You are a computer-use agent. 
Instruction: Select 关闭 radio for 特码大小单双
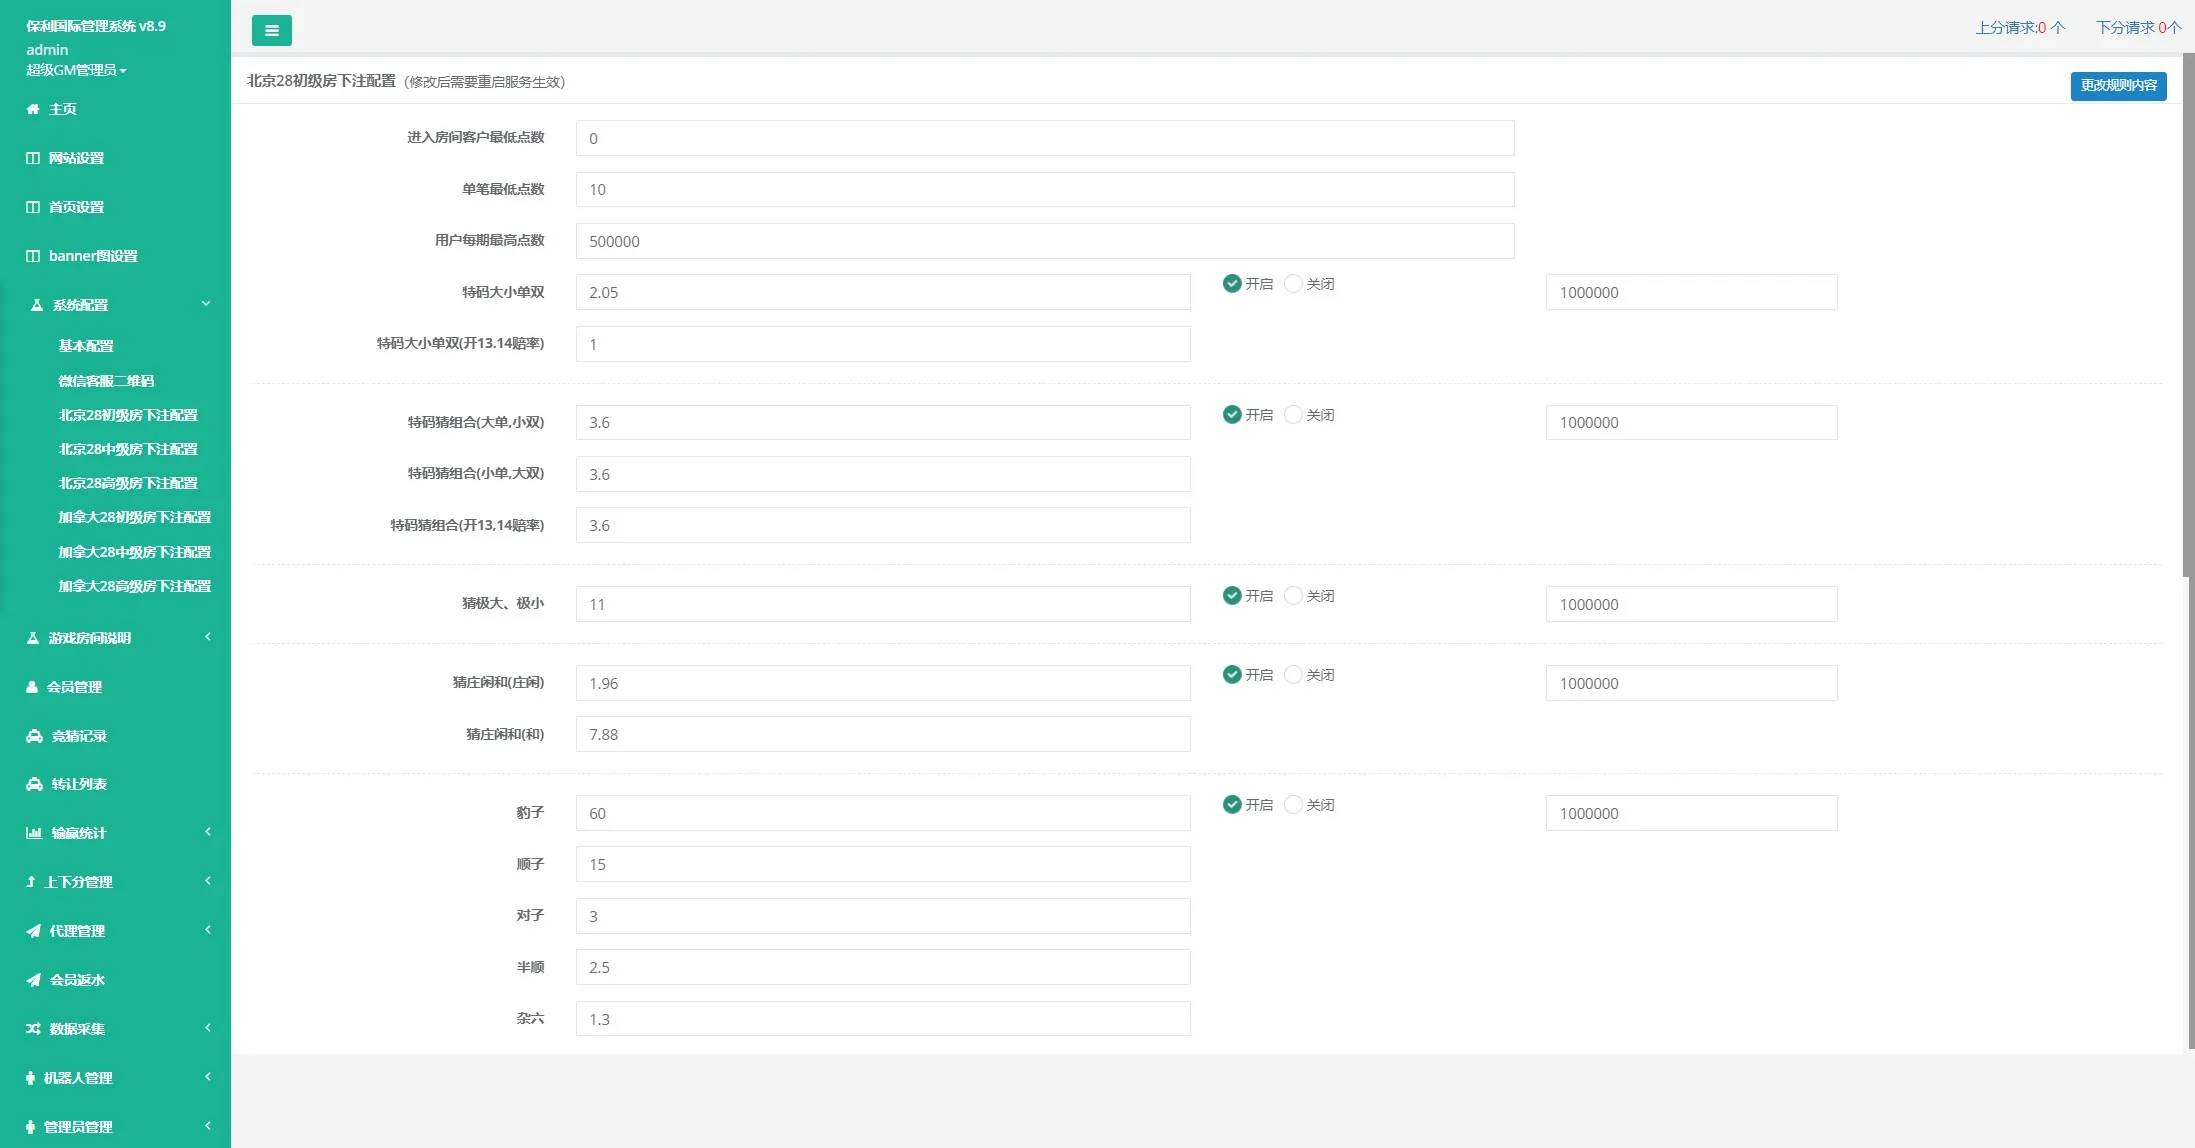pos(1293,284)
